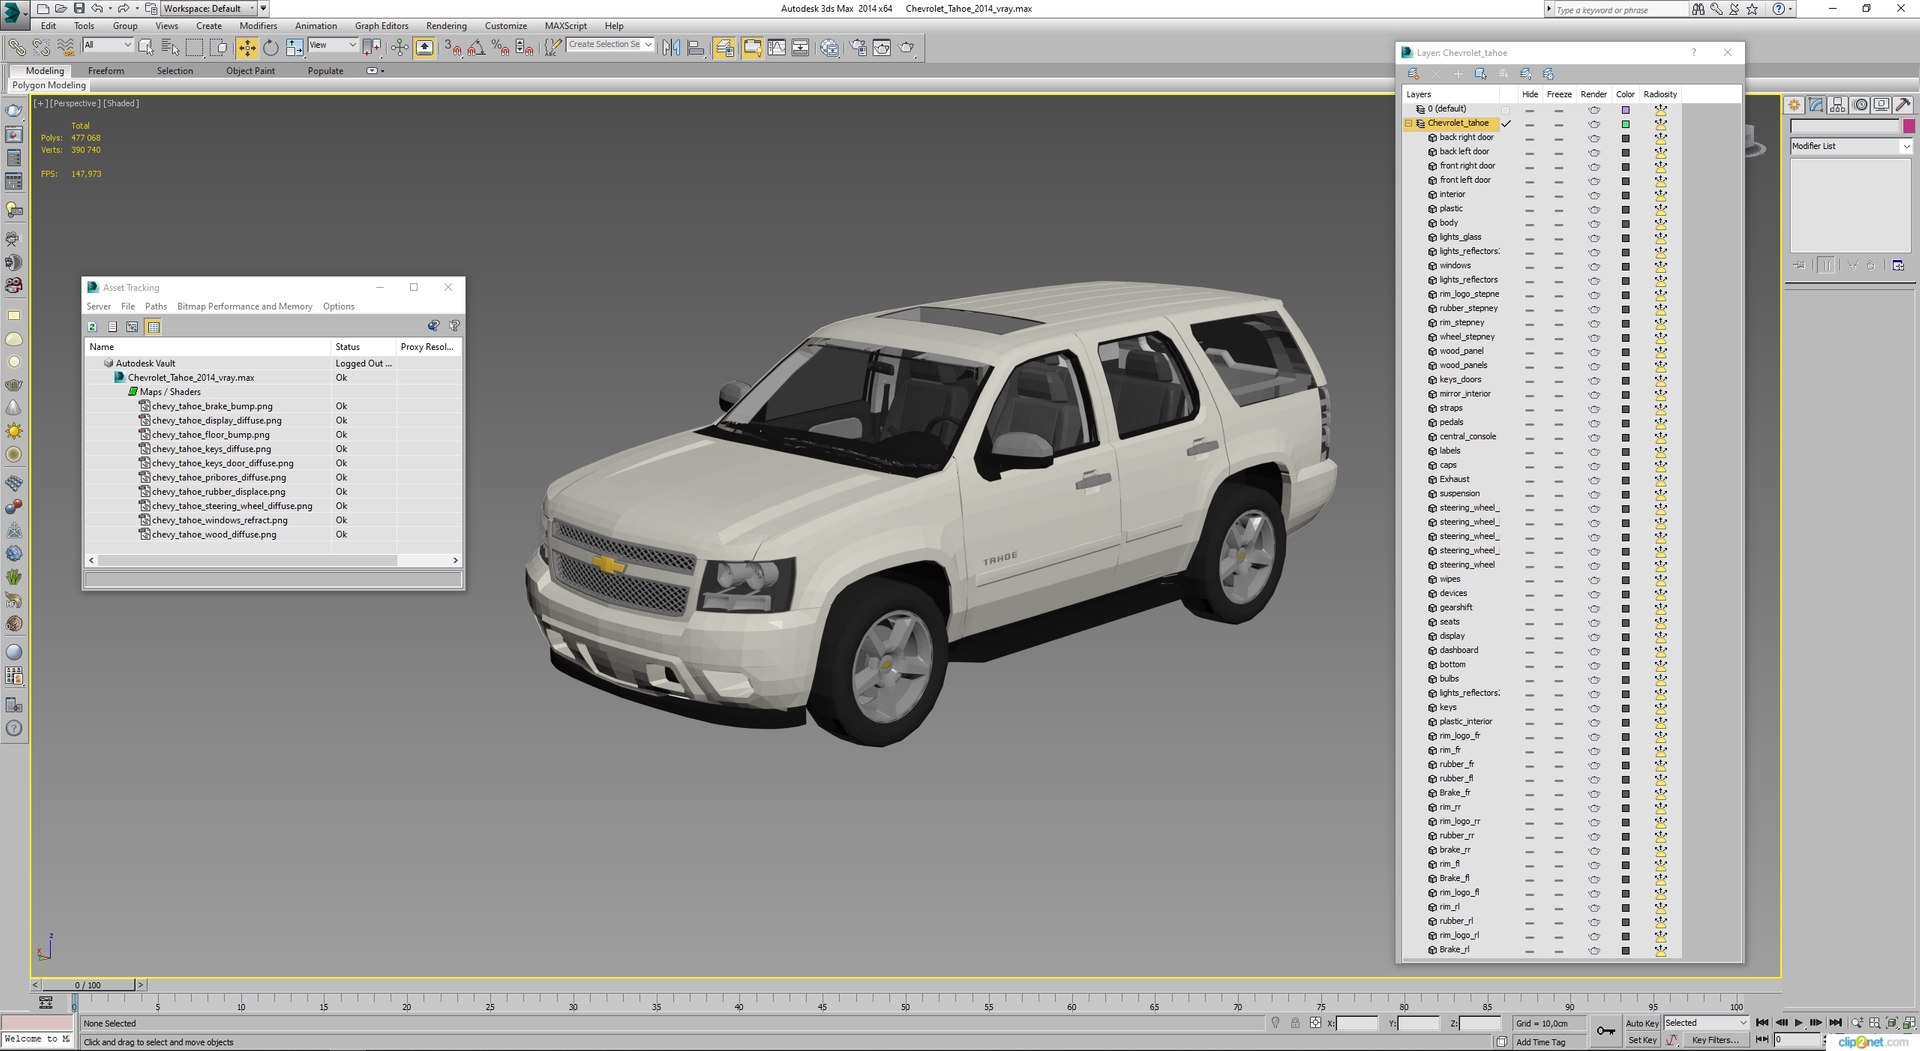Toggle Radiosity for windows layer
The image size is (1920, 1051).
click(1660, 266)
